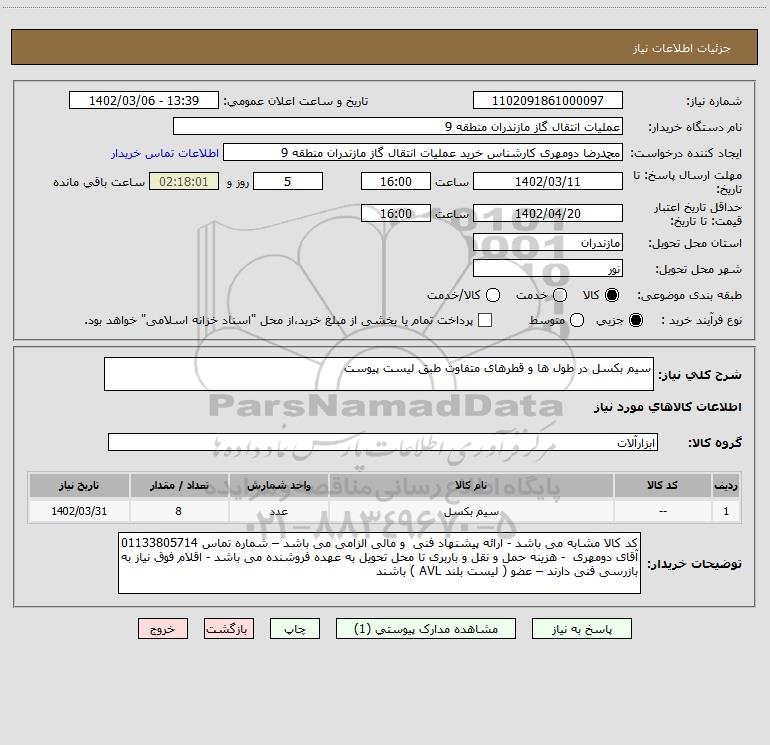Click the need number field 1102091861000097
This screenshot has height=745, width=770.
[548, 100]
